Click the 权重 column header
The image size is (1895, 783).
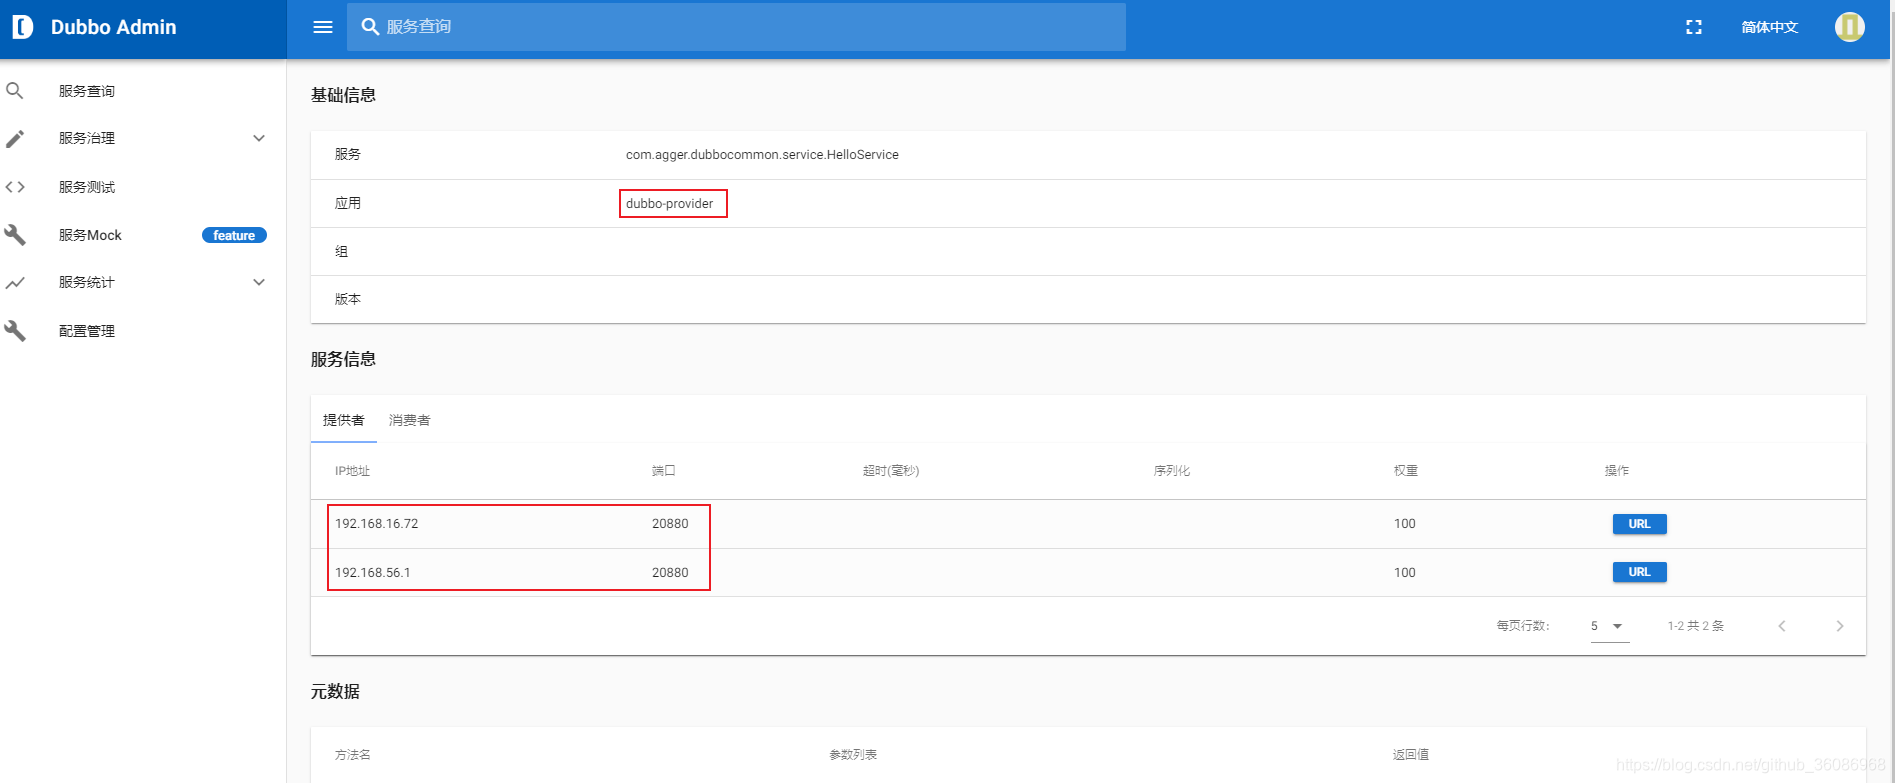click(1406, 471)
